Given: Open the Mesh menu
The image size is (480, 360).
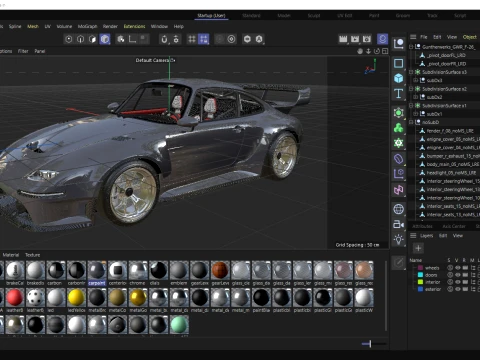Looking at the screenshot, I should 33,26.
